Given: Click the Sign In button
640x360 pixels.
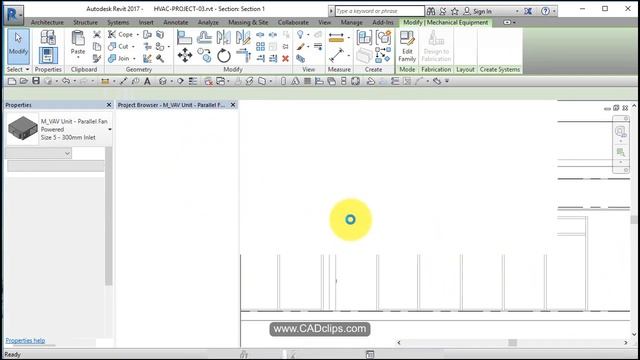Looking at the screenshot, I should click(x=478, y=11).
